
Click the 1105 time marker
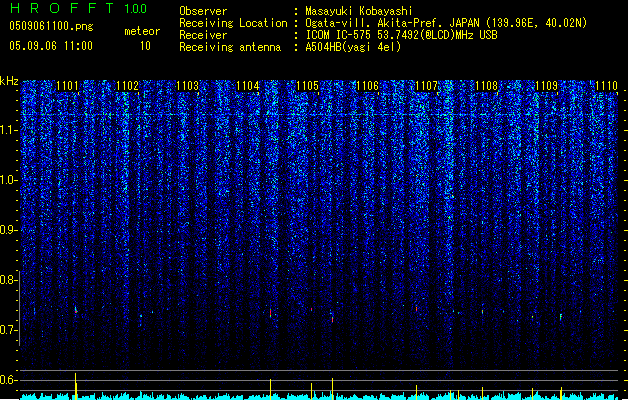pyautogui.click(x=307, y=86)
